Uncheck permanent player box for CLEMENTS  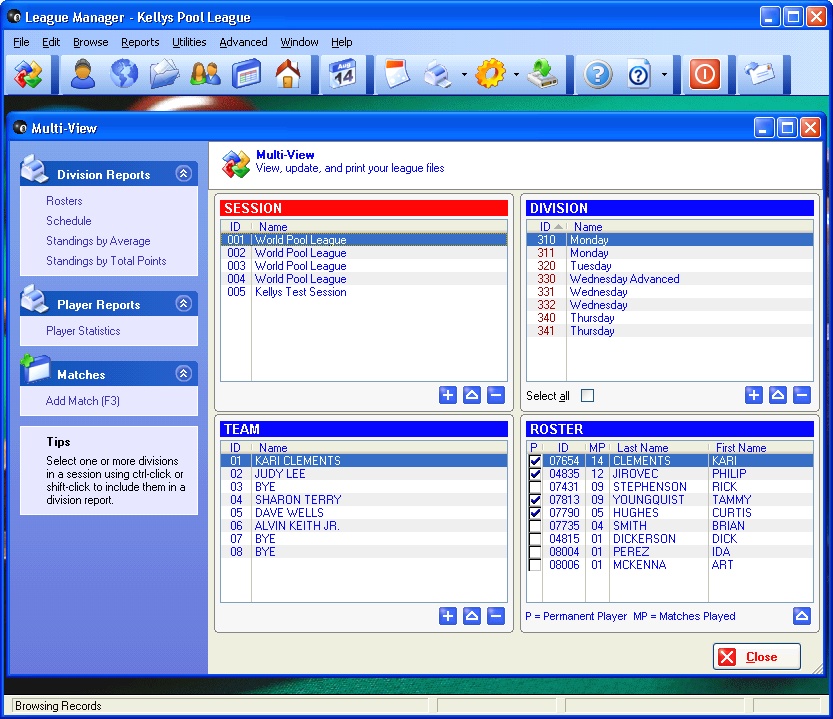tap(535, 461)
